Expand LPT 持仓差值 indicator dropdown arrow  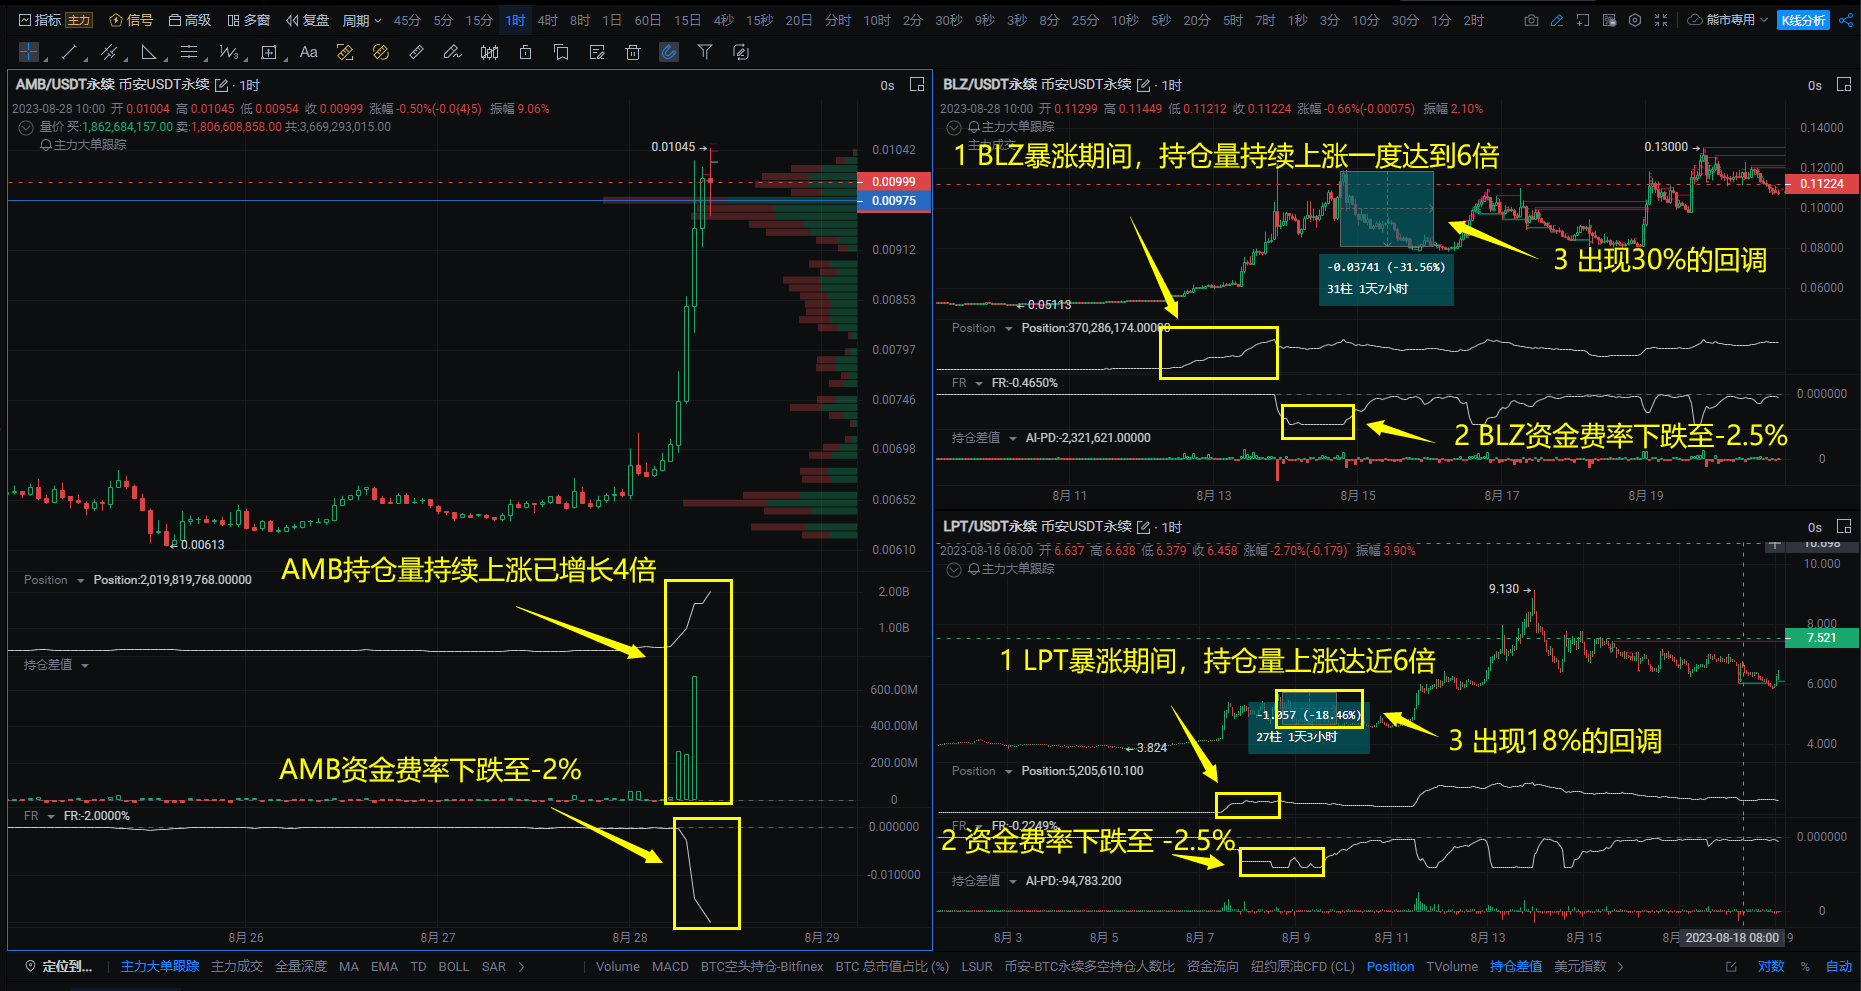[x=1013, y=881]
